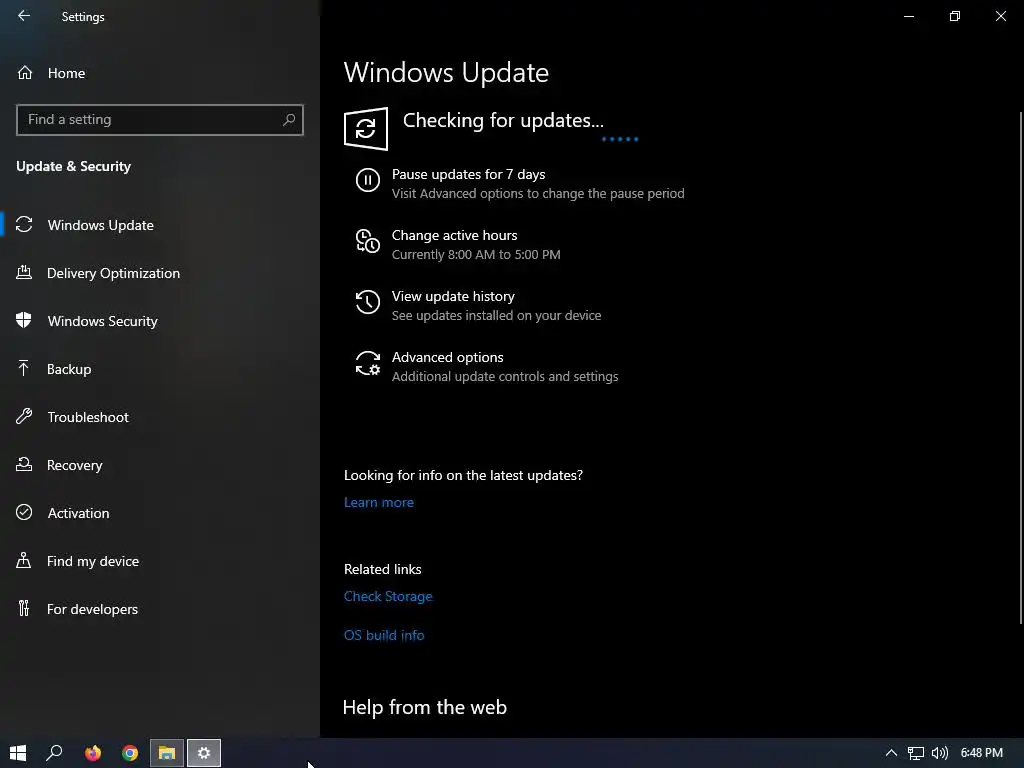This screenshot has width=1024, height=768.
Task: Launch Firefox from the taskbar
Action: tap(93, 753)
